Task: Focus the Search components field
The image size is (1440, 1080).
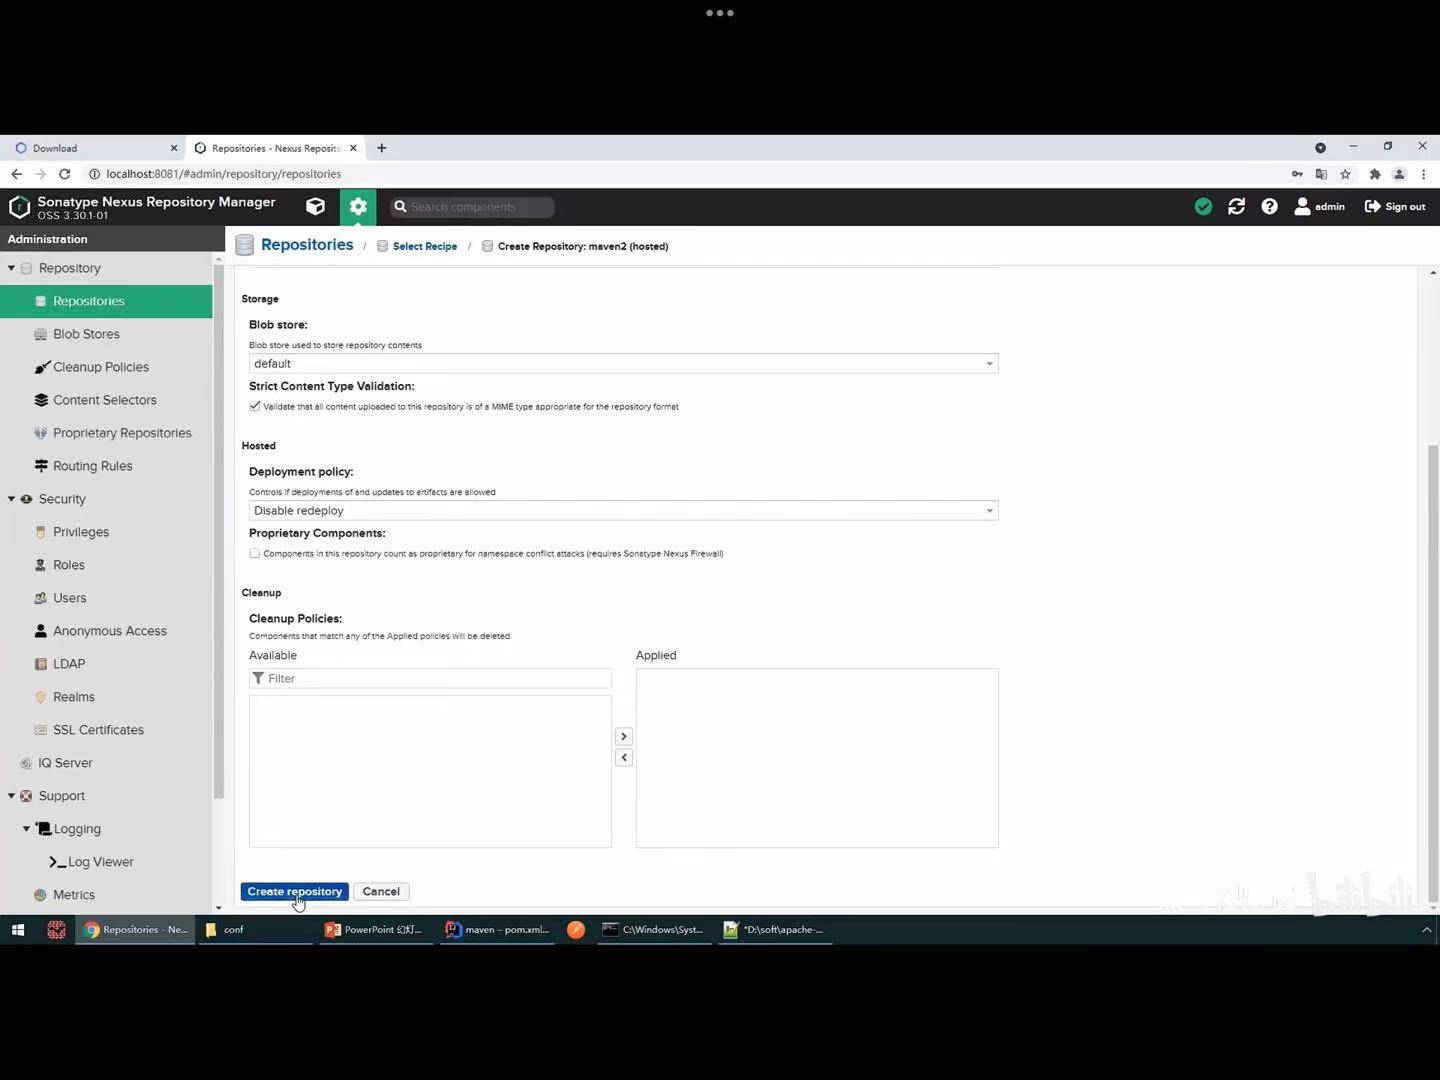Action: pos(472,207)
